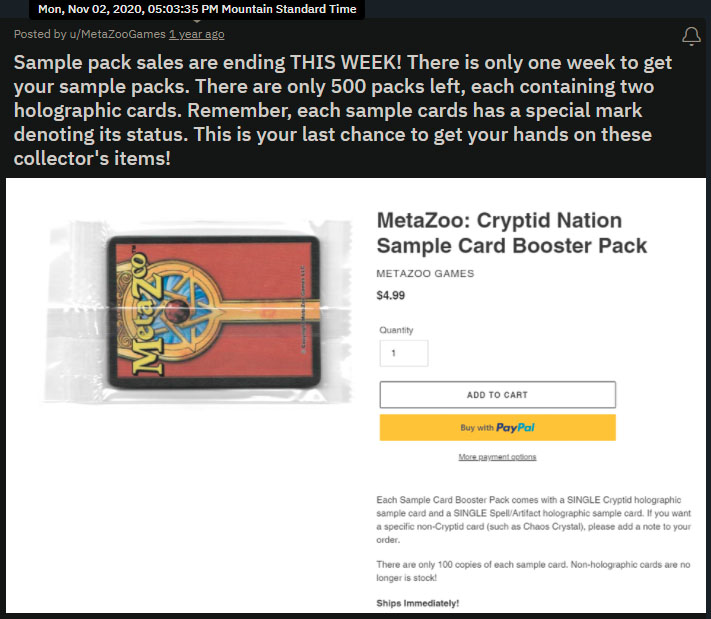This screenshot has height=619, width=711.
Task: Click the "1 year ago" timestamp link
Action: coord(196,34)
